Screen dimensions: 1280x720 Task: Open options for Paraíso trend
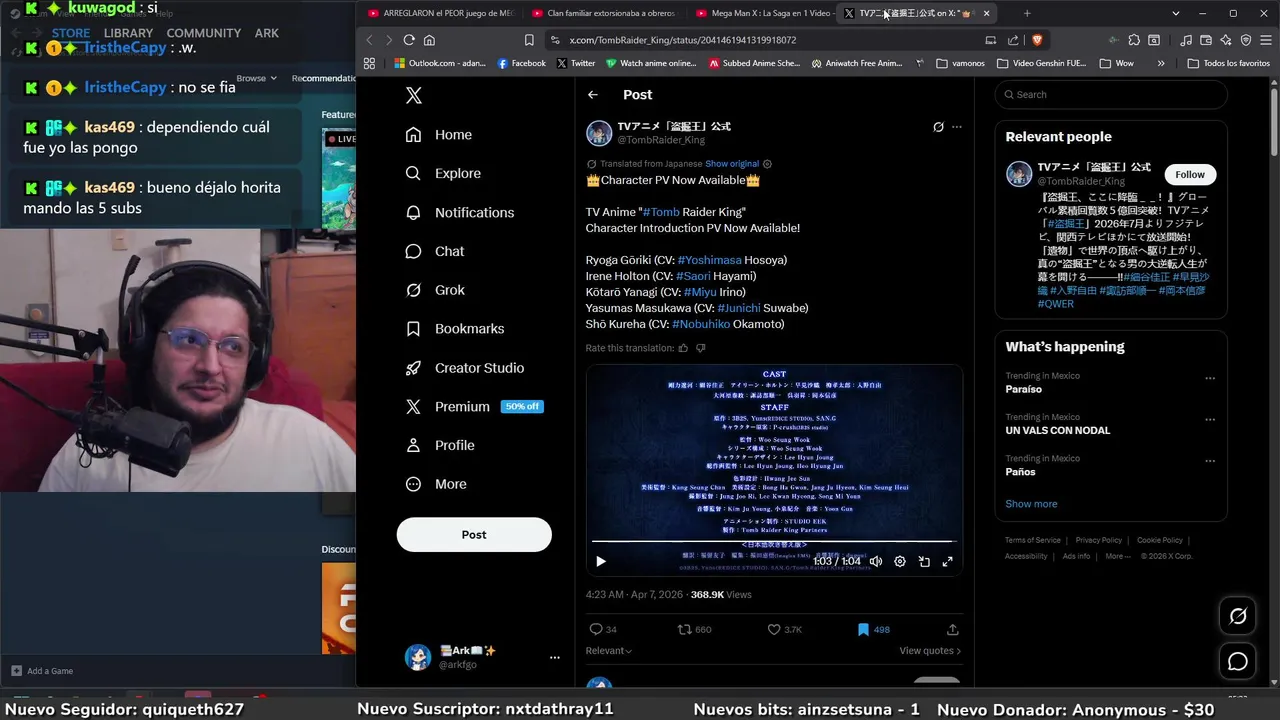(x=1210, y=378)
